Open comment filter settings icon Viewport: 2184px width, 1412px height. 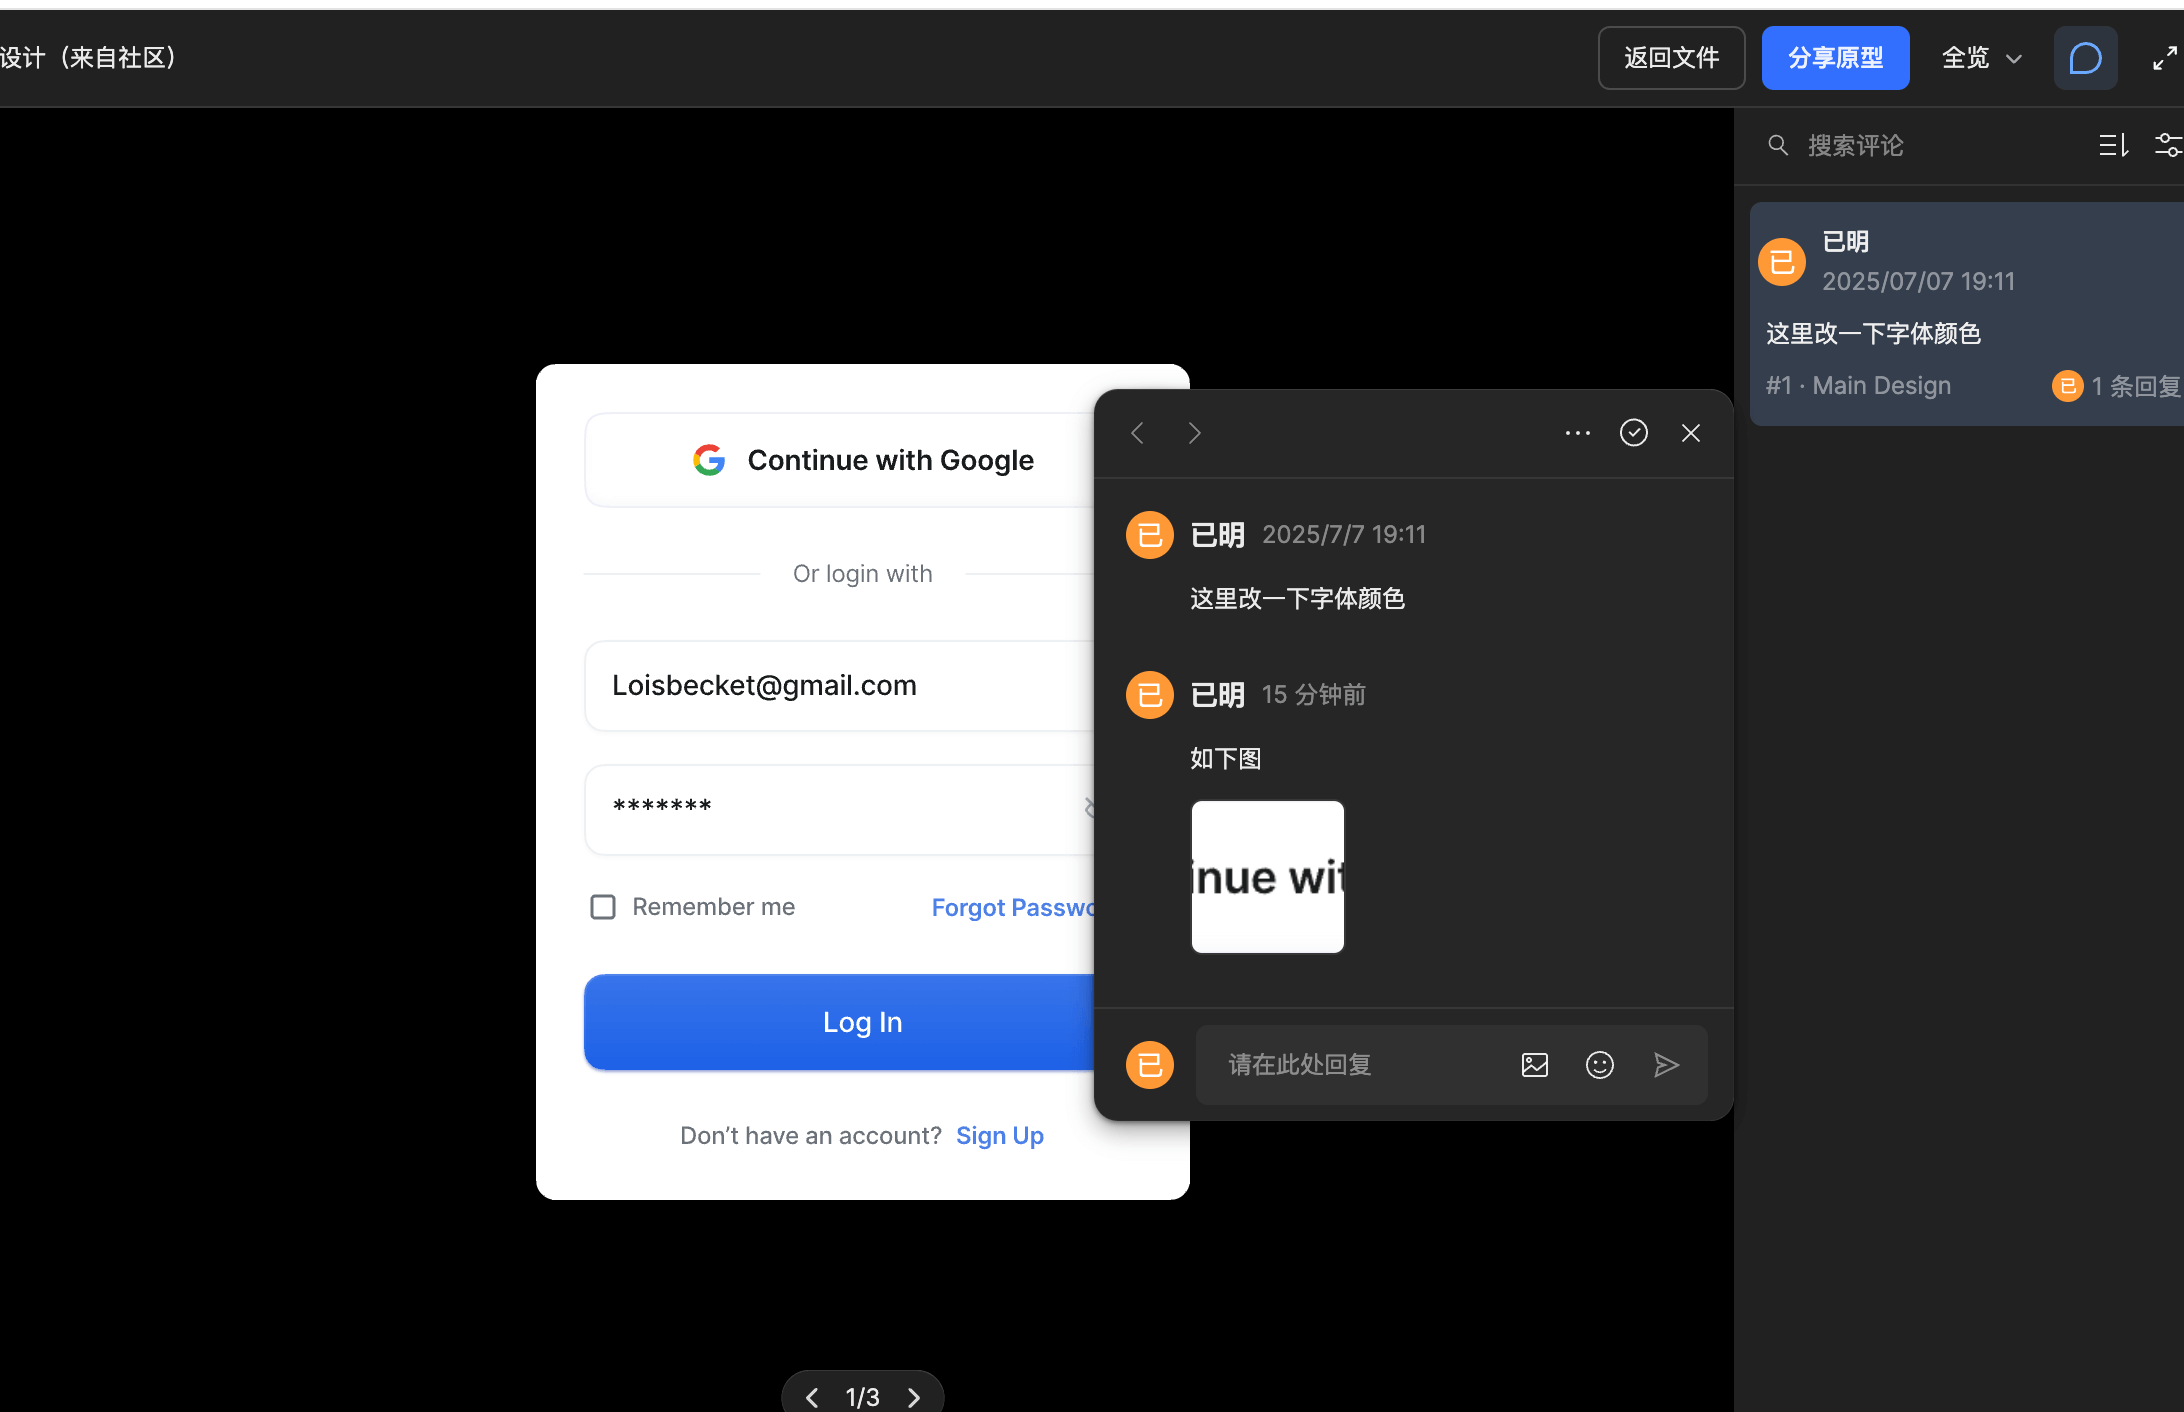tap(2167, 146)
